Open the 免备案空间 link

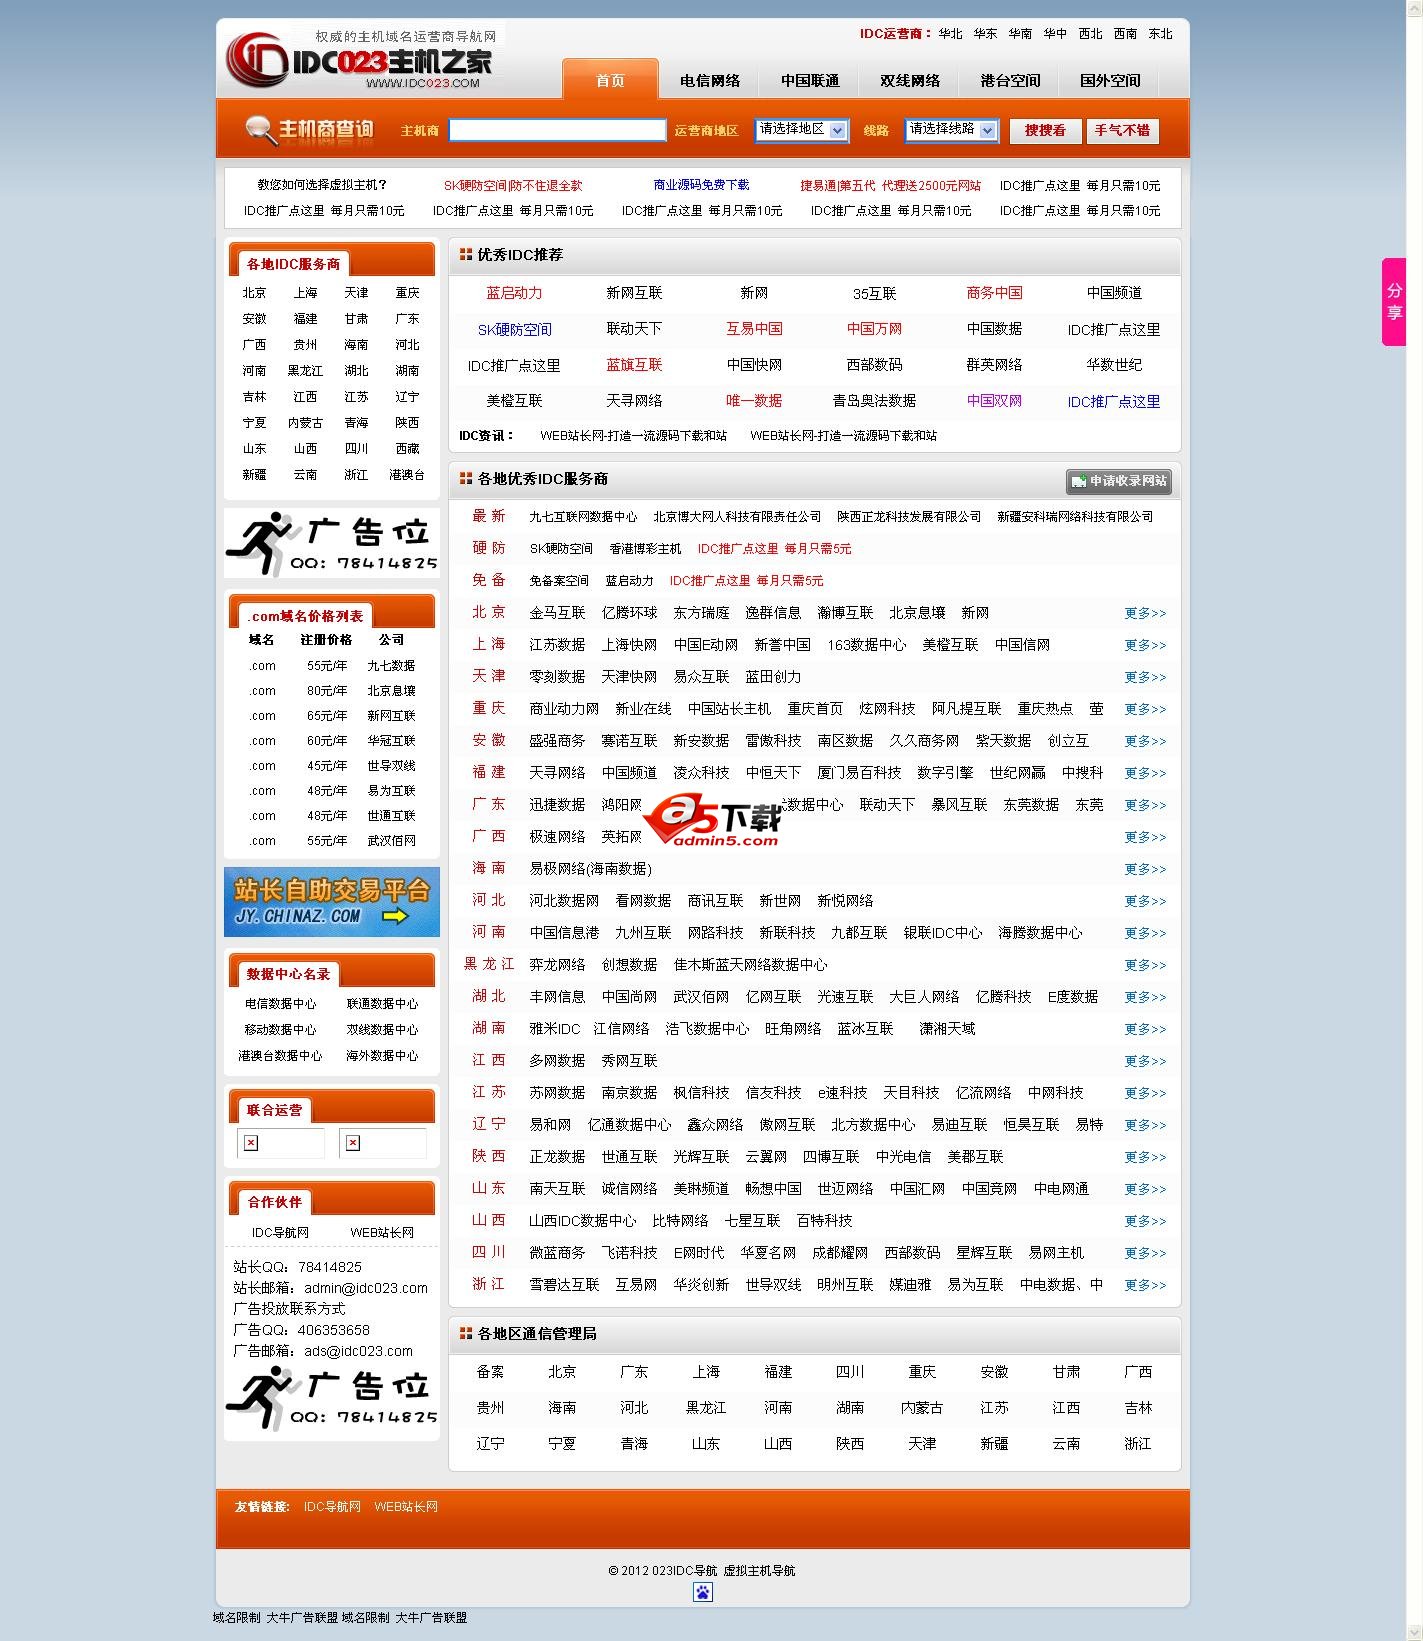pyautogui.click(x=559, y=581)
